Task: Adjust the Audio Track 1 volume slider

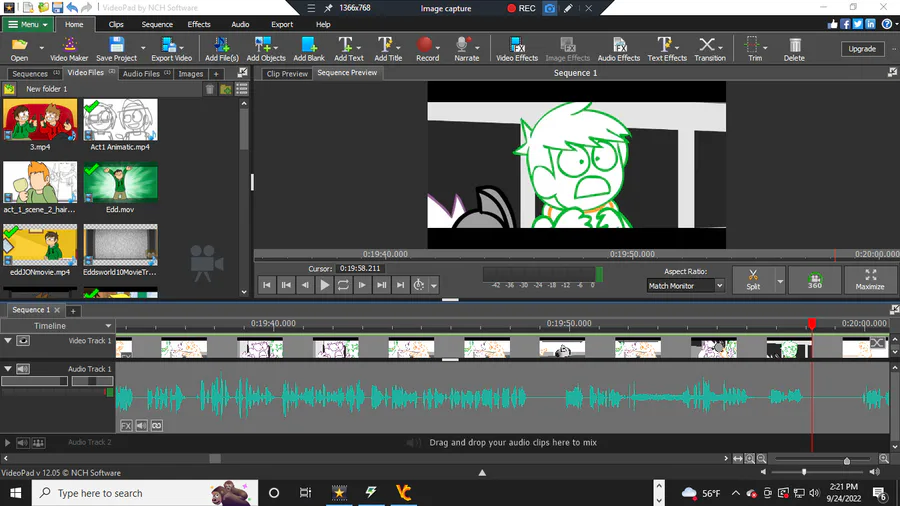Action: 34,381
